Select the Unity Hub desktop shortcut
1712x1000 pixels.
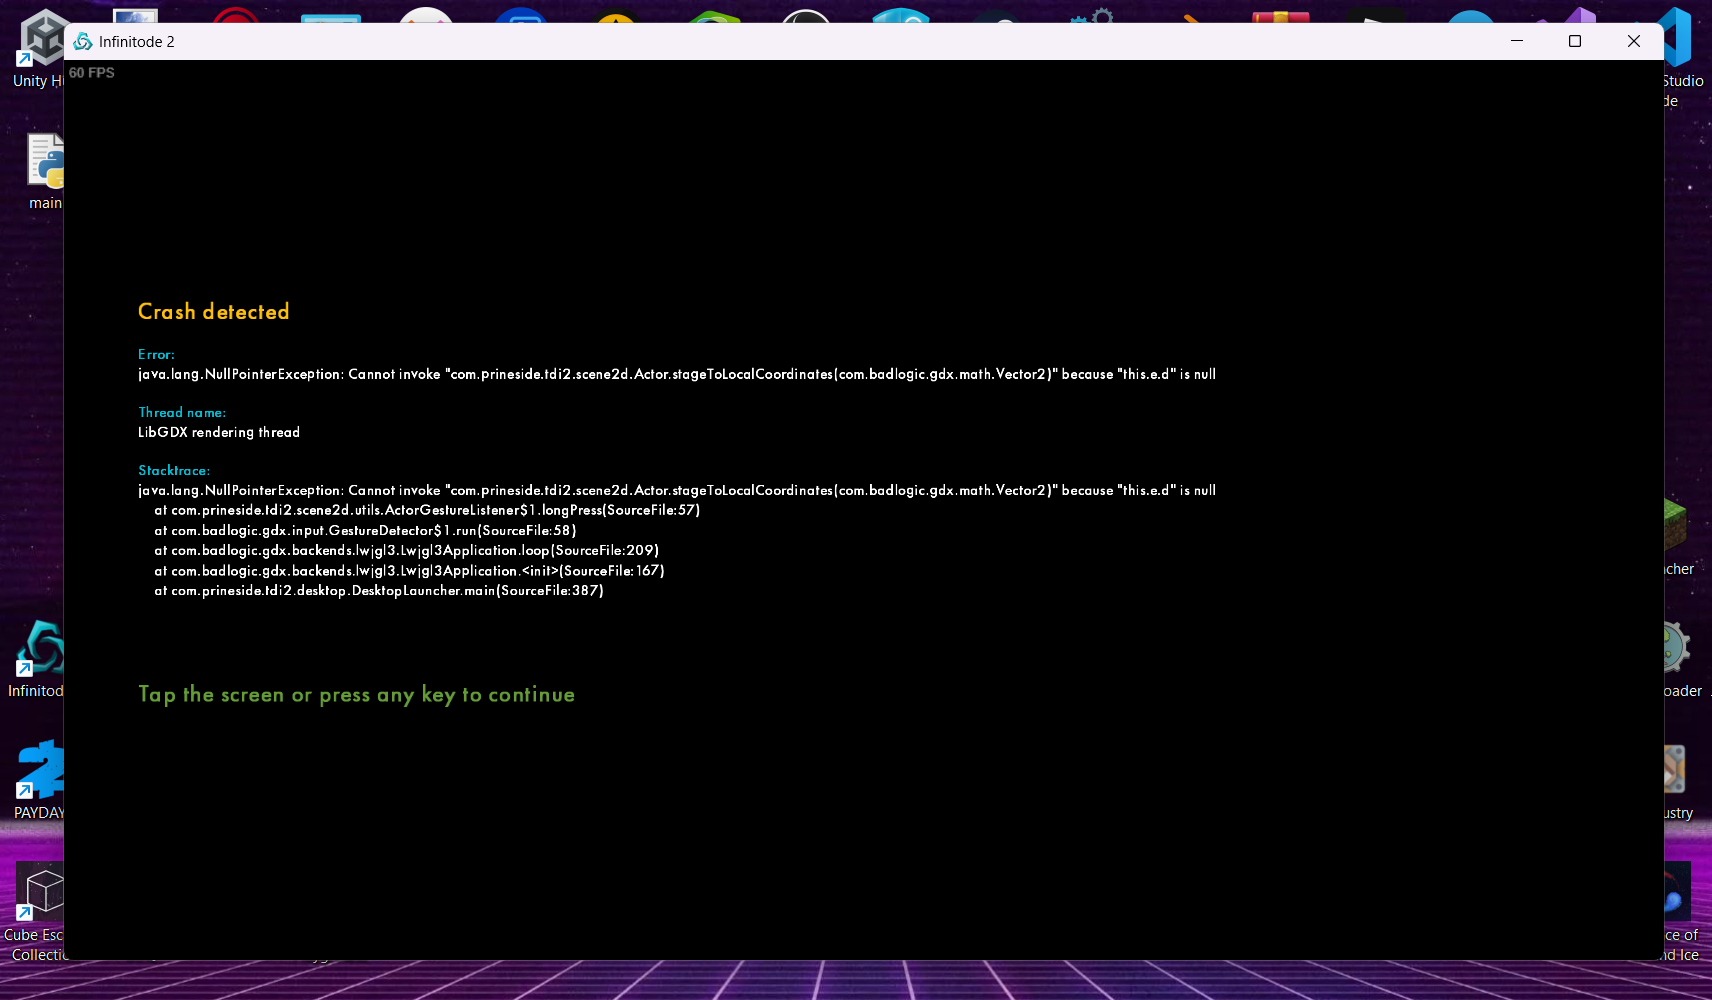coord(38,45)
